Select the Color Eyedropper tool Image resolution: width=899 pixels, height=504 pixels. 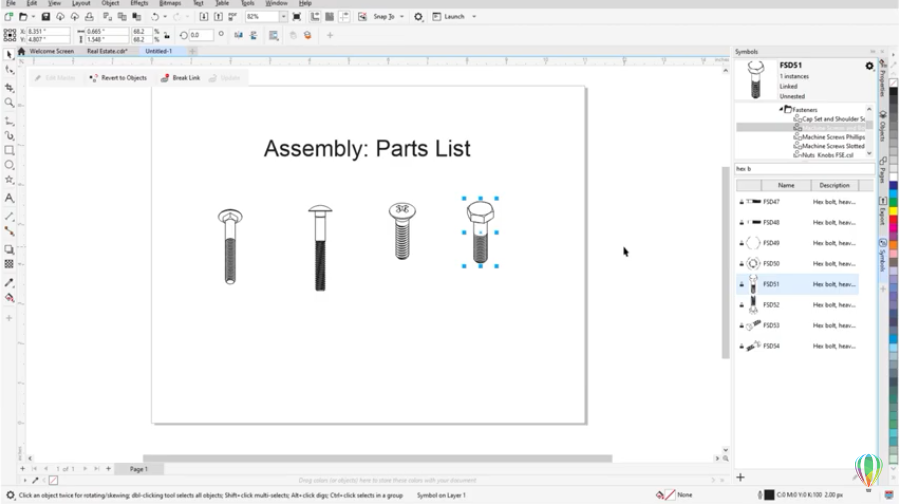pyautogui.click(x=9, y=283)
